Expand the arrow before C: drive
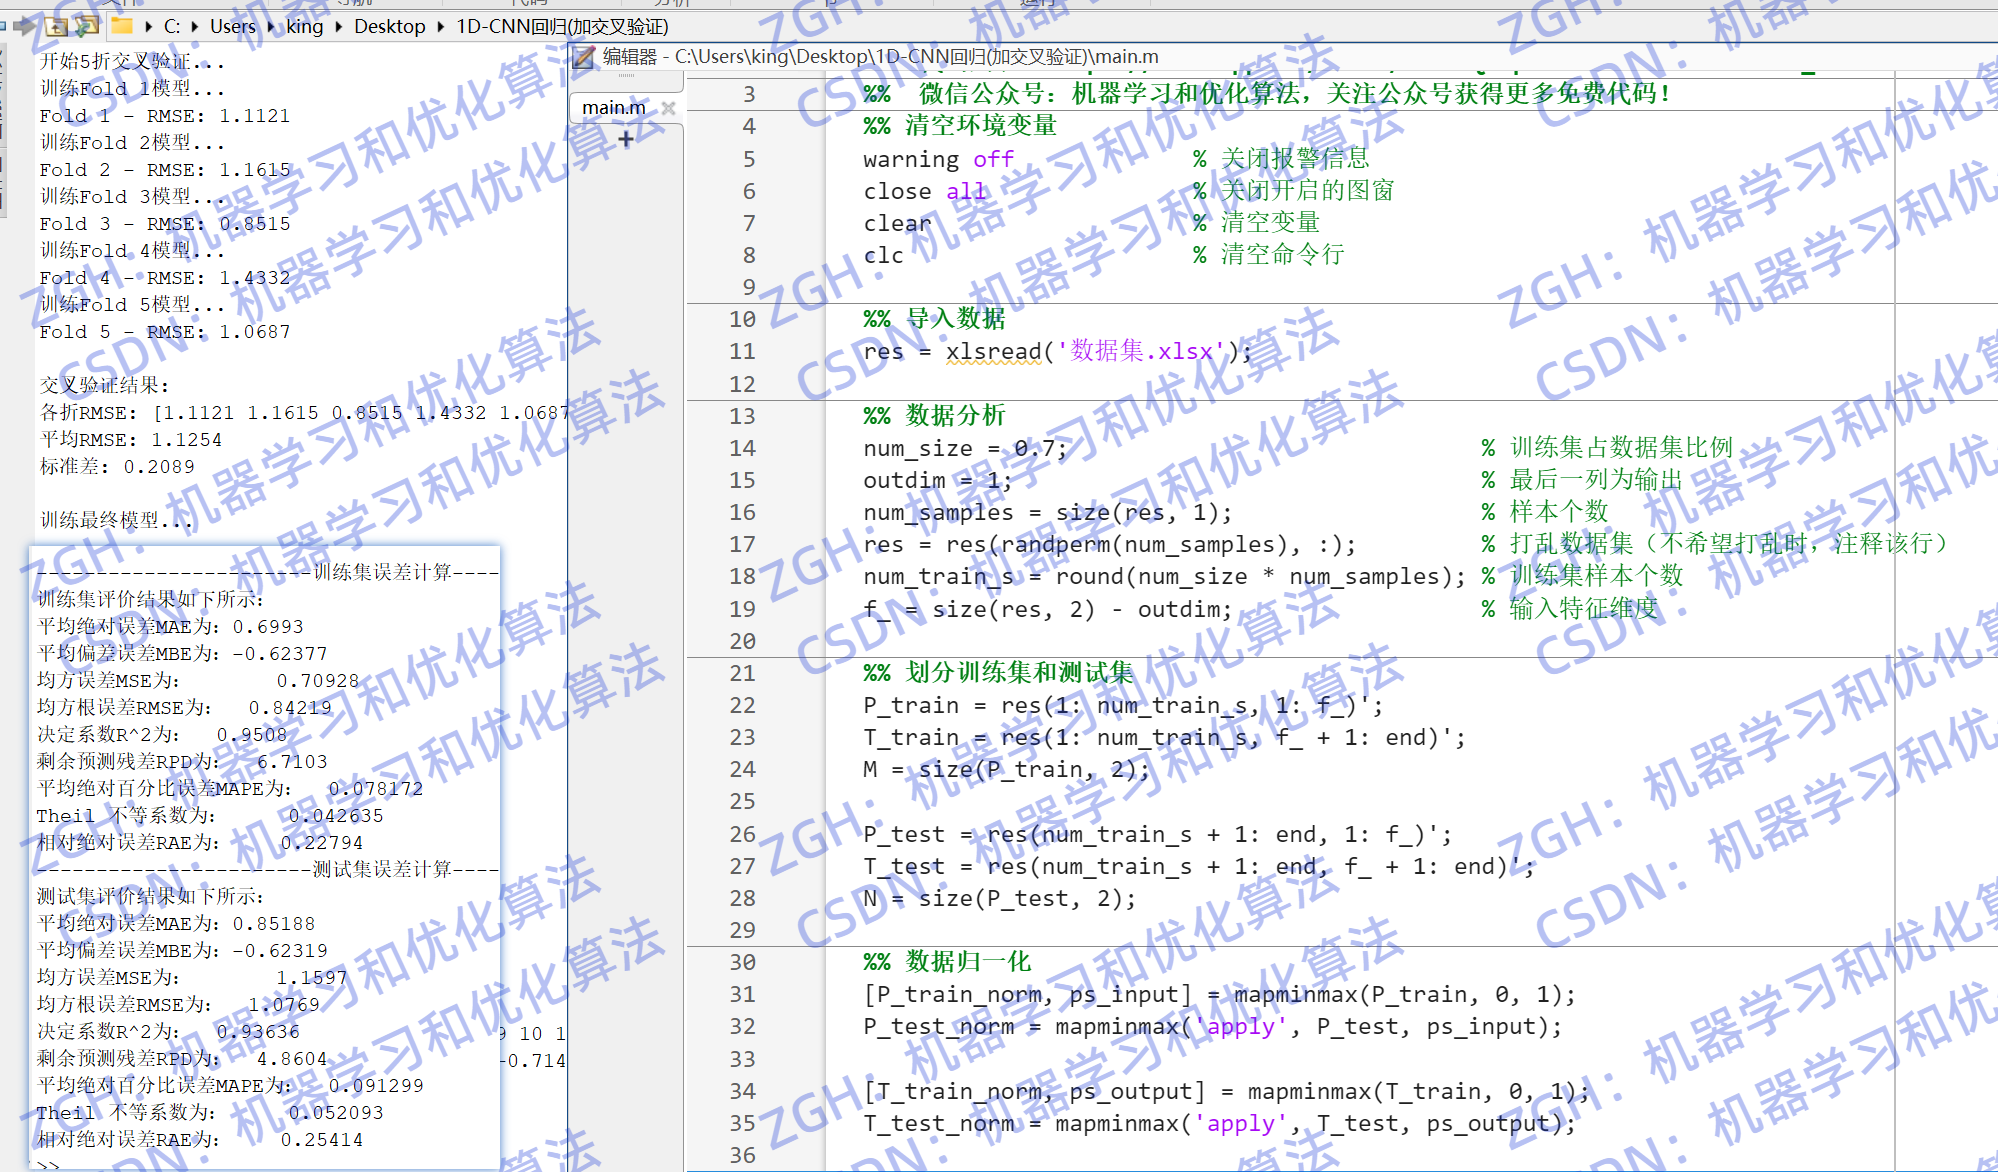Screen dimensions: 1998x1172 click(x=149, y=27)
